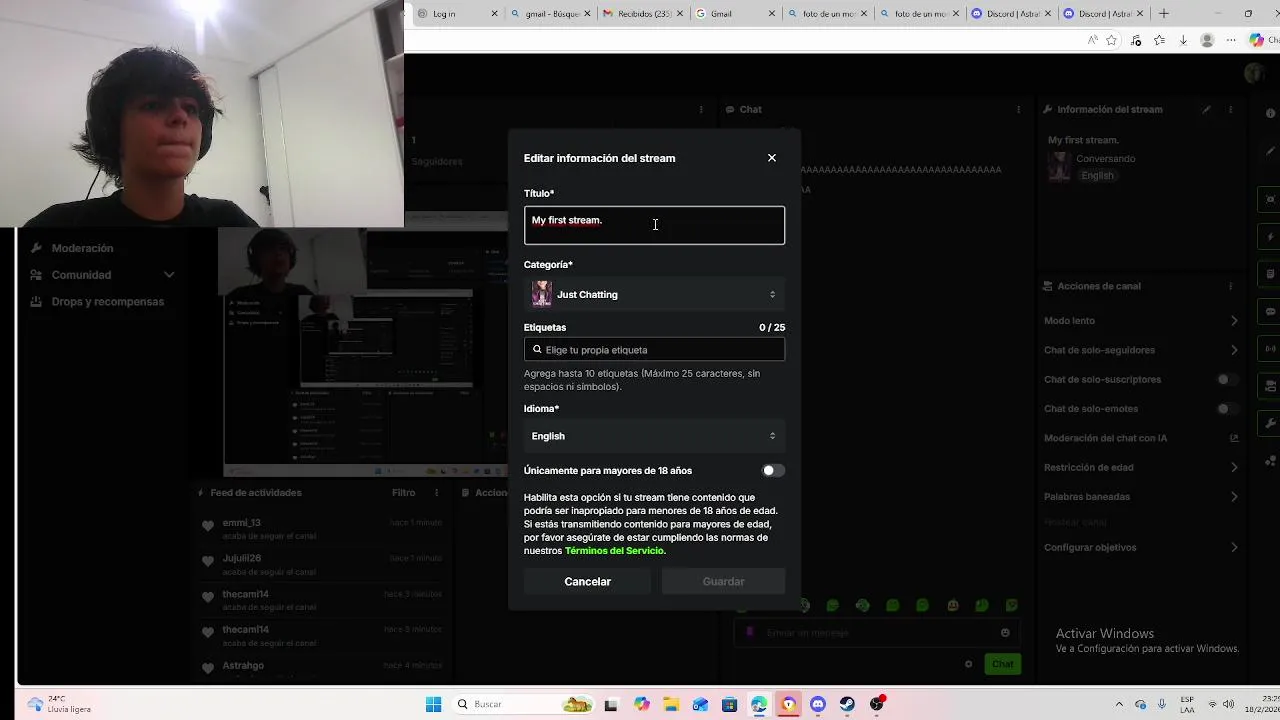Click the edit pencil in Información del stream
This screenshot has width=1280, height=720.
coord(1207,109)
